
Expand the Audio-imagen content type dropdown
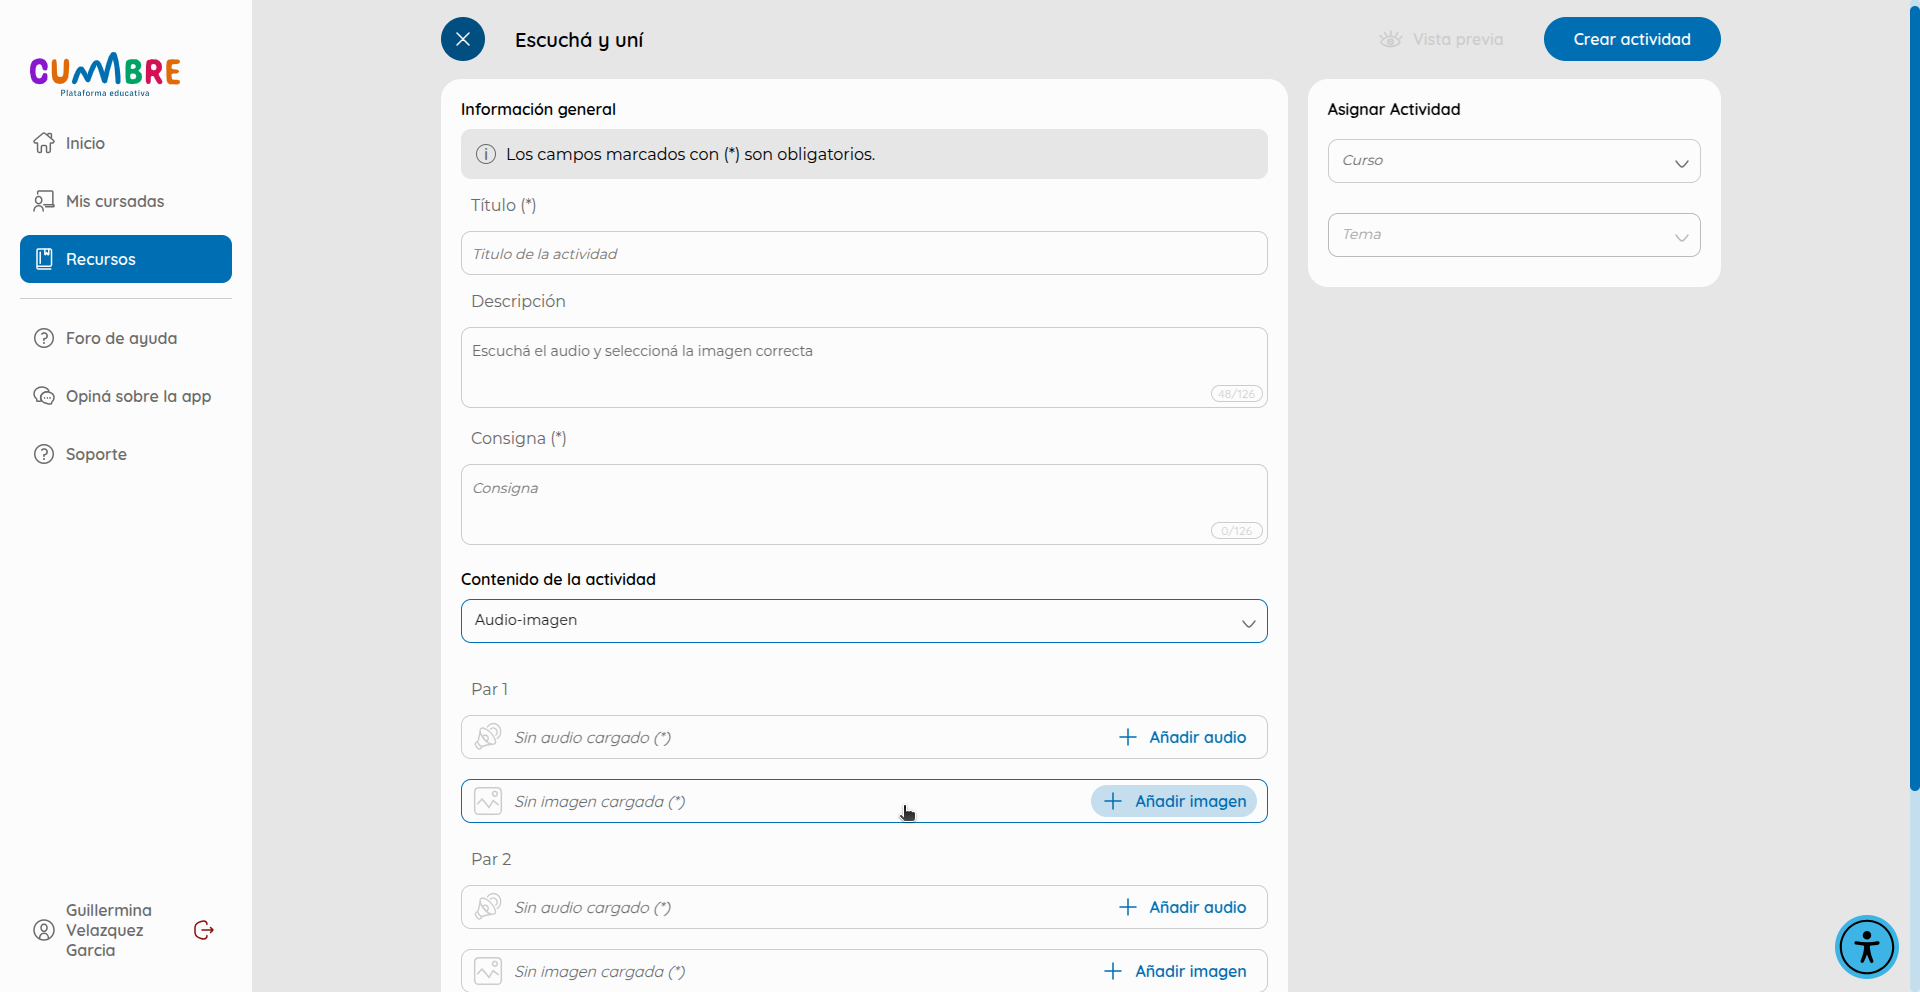click(x=864, y=621)
